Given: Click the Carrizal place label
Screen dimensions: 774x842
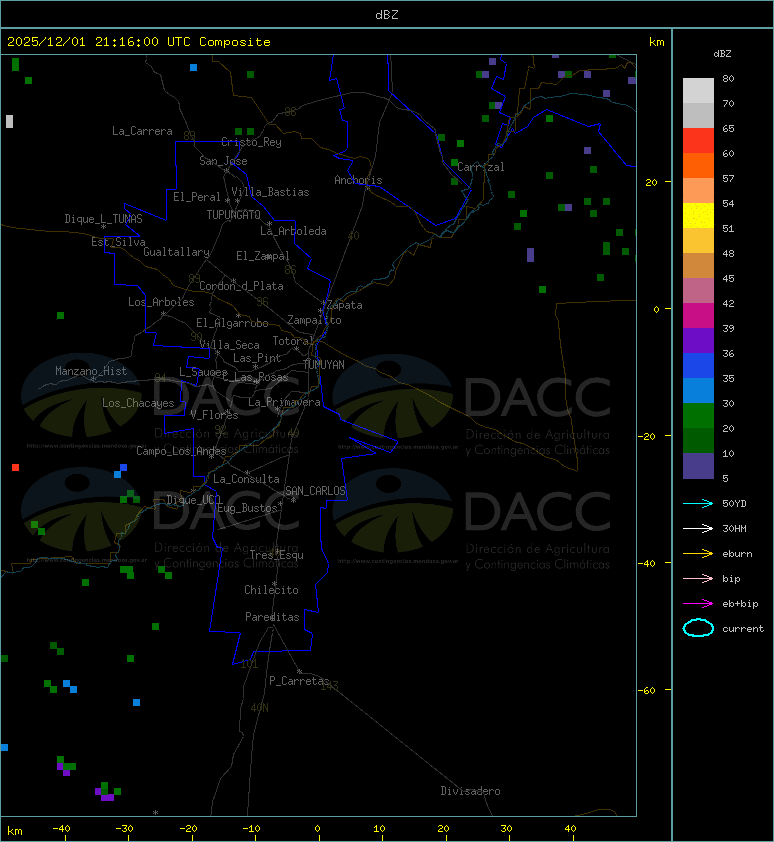Looking at the screenshot, I should pos(481,167).
